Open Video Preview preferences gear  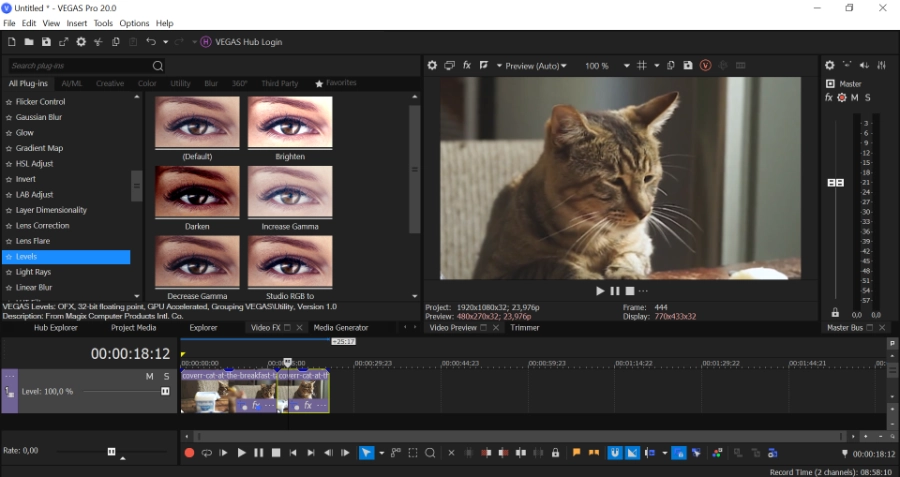click(x=432, y=65)
